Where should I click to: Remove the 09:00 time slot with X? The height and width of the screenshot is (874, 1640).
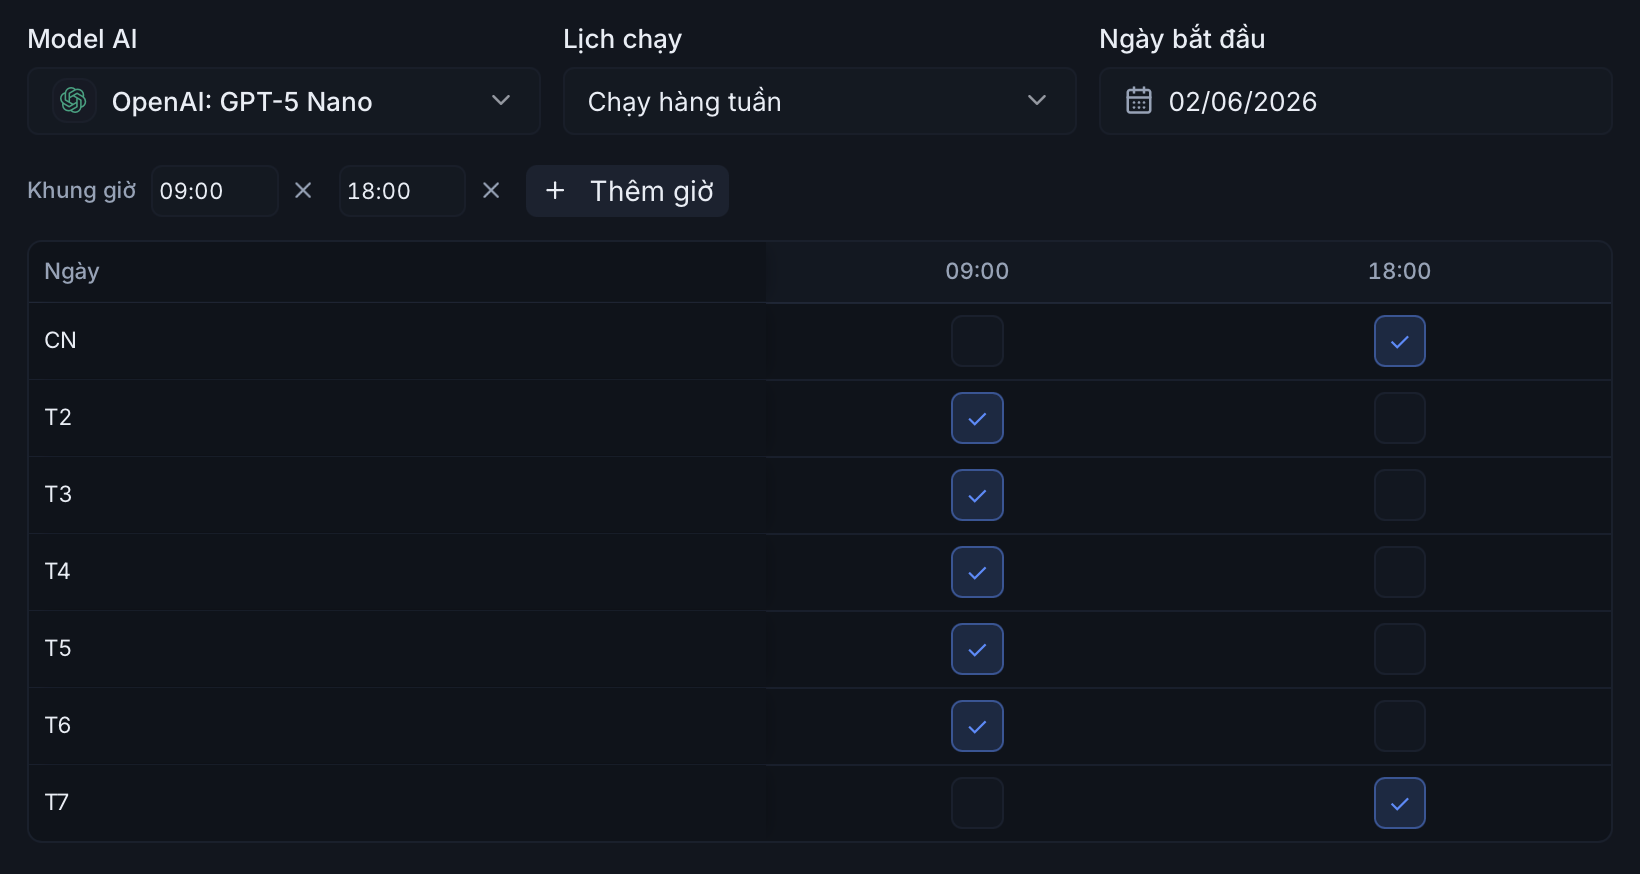(303, 190)
